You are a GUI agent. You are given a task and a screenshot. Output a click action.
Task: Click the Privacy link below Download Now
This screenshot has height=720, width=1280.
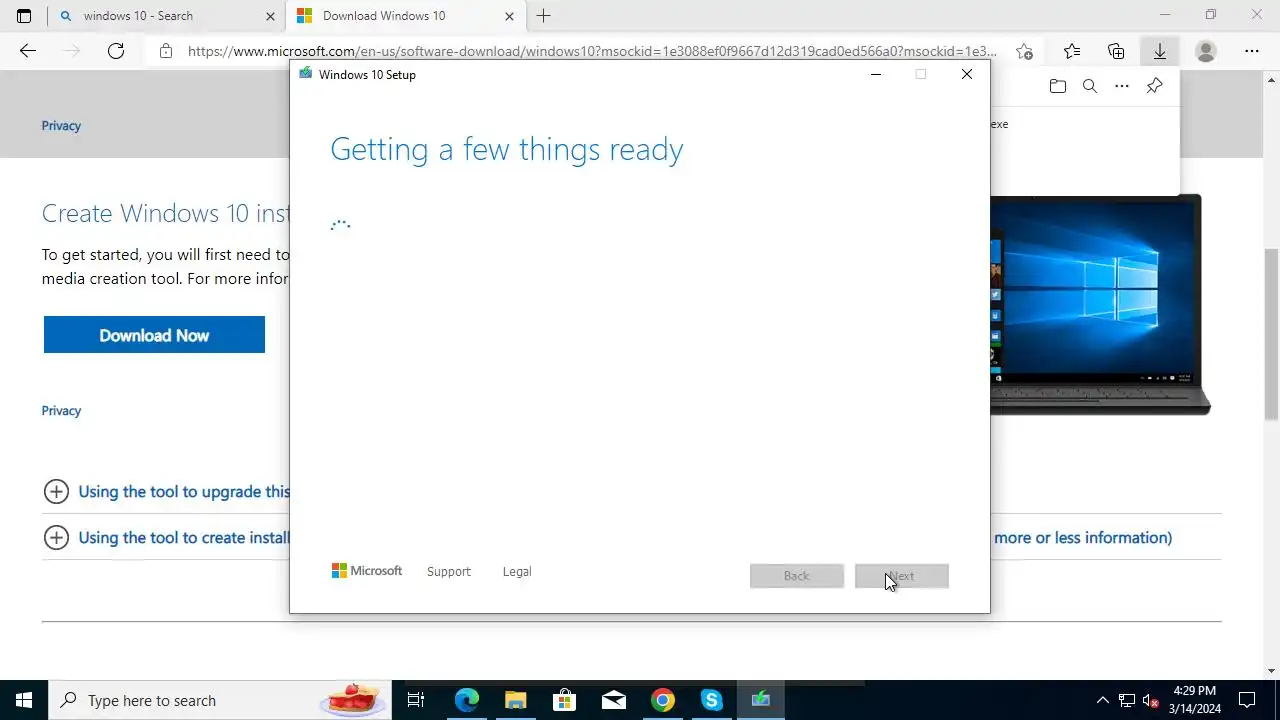pyautogui.click(x=61, y=410)
